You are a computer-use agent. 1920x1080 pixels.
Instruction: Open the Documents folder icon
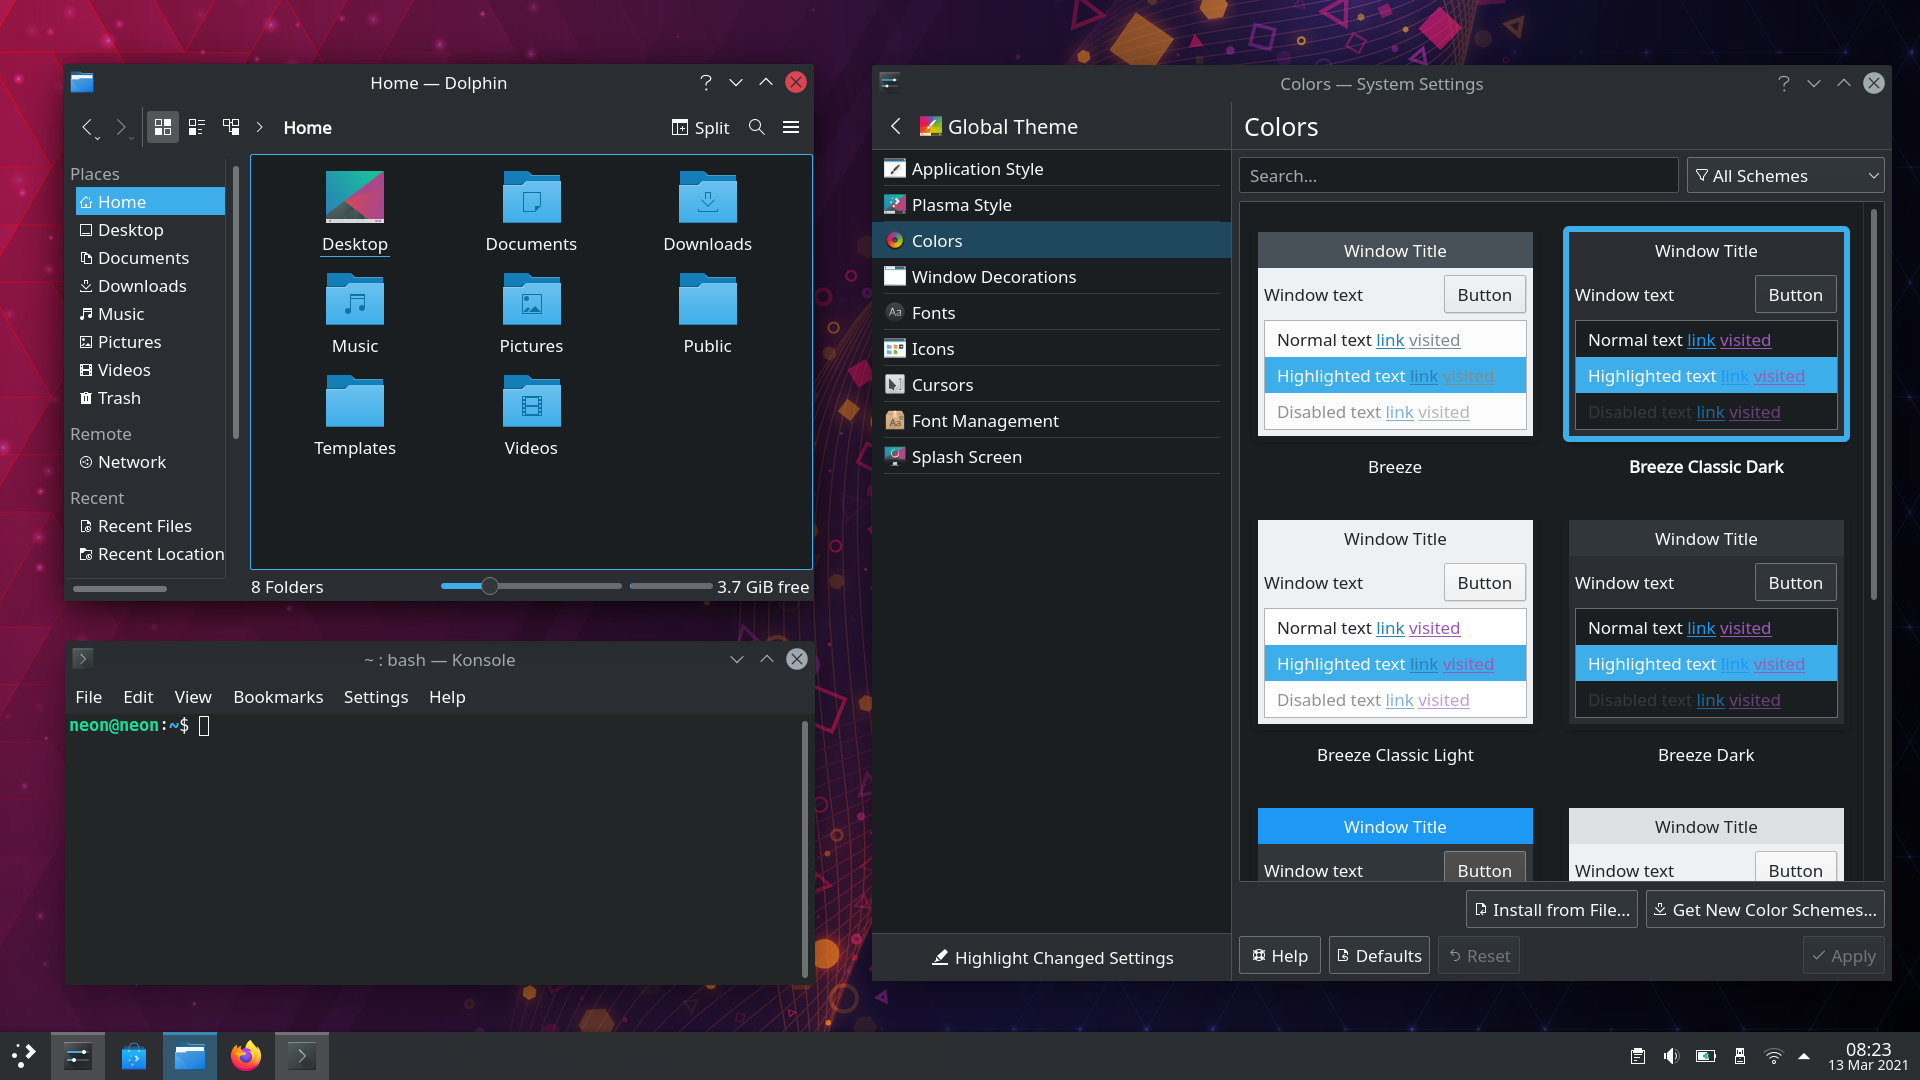coord(531,197)
